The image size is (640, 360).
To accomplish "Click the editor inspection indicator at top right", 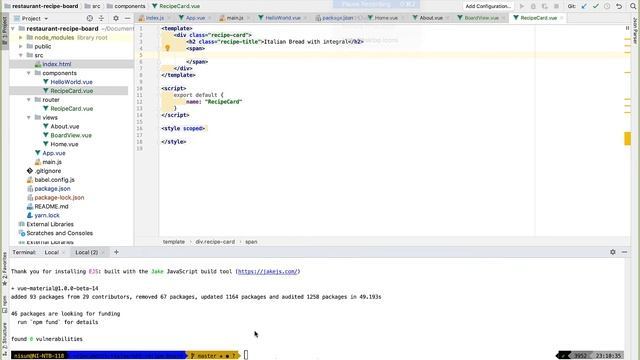I will coord(627,28).
